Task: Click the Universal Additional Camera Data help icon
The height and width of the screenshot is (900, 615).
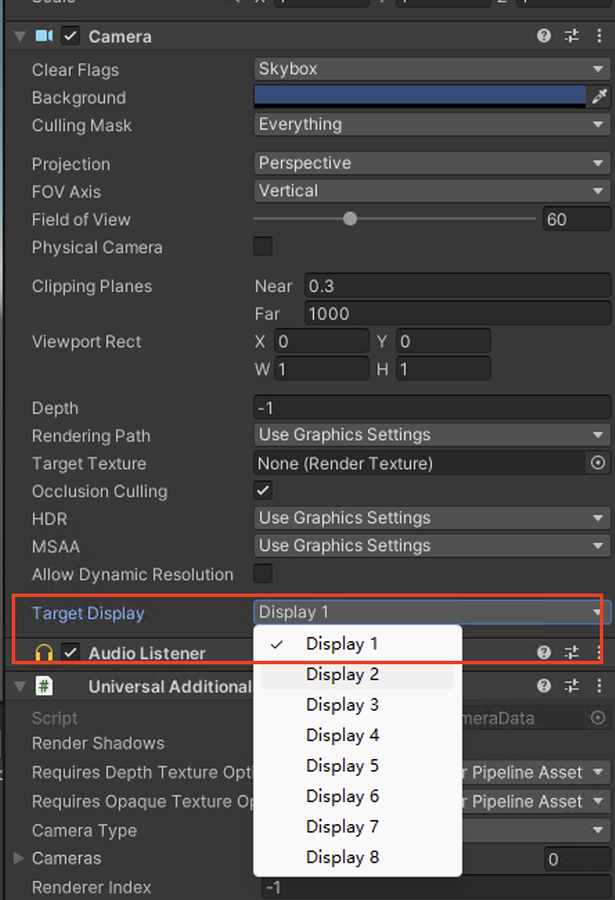Action: 544,686
